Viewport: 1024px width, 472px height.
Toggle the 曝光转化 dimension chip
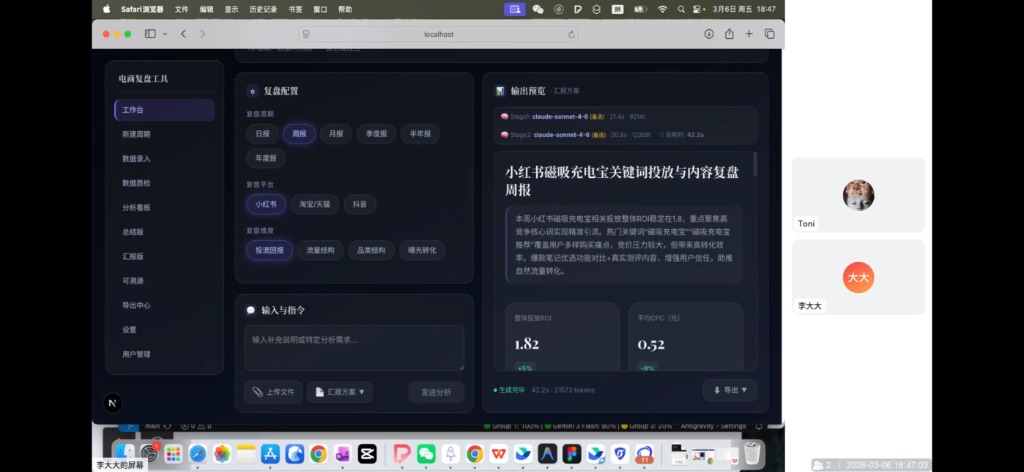pos(423,250)
